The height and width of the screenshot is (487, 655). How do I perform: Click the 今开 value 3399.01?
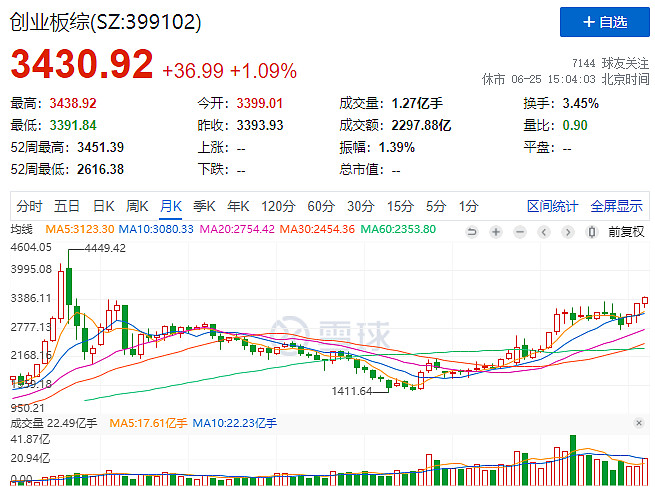click(259, 103)
